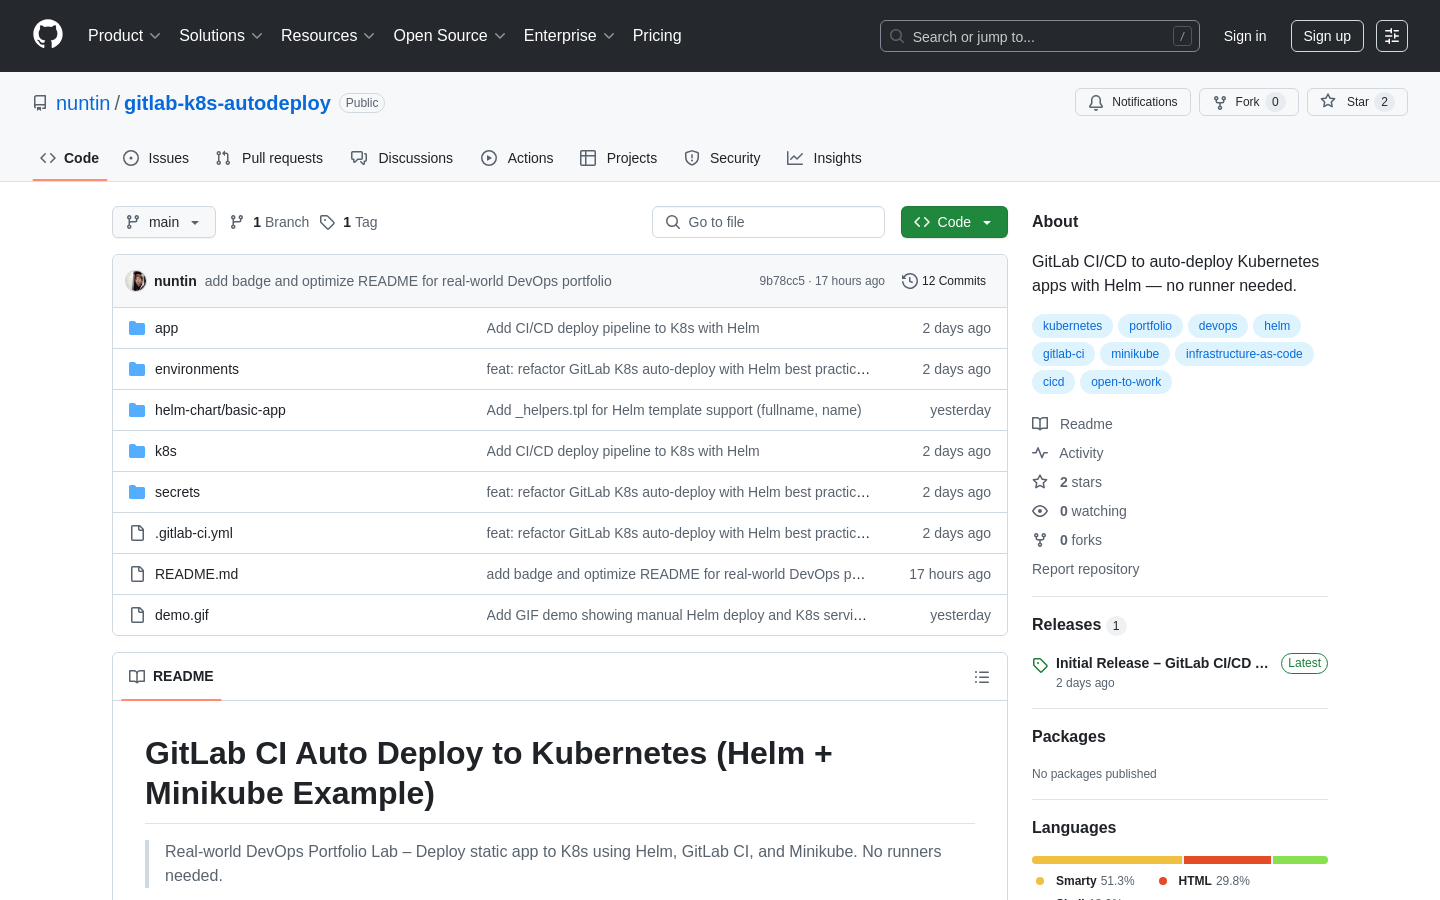The width and height of the screenshot is (1440, 900).
Task: Expand the main branch dropdown
Action: pos(164,222)
